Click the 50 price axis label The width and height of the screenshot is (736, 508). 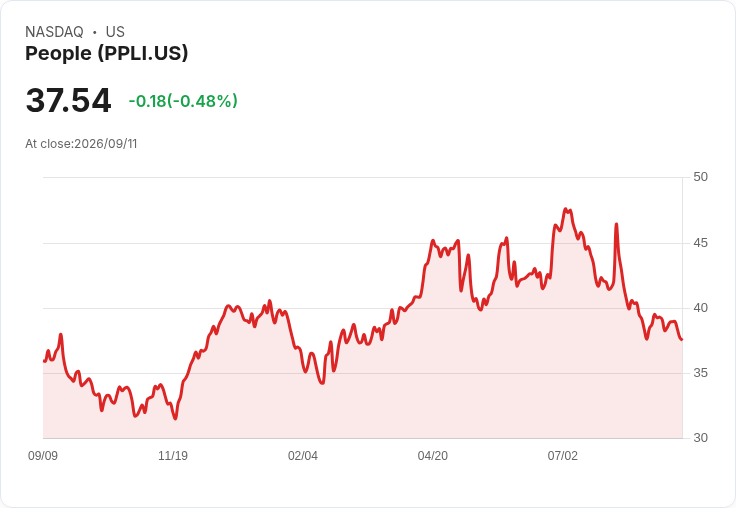(700, 177)
